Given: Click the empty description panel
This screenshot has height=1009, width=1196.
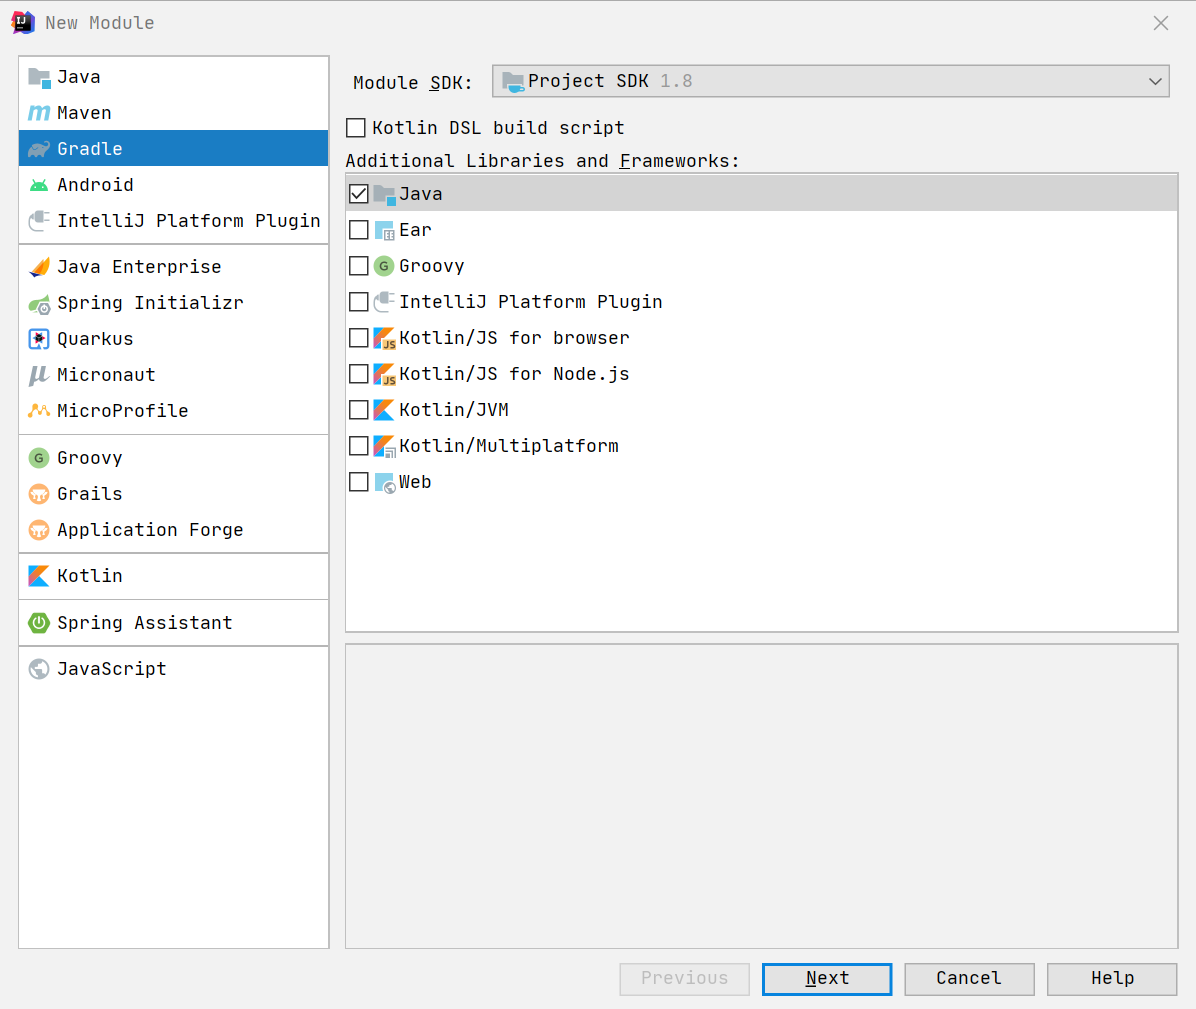Looking at the screenshot, I should pyautogui.click(x=761, y=796).
